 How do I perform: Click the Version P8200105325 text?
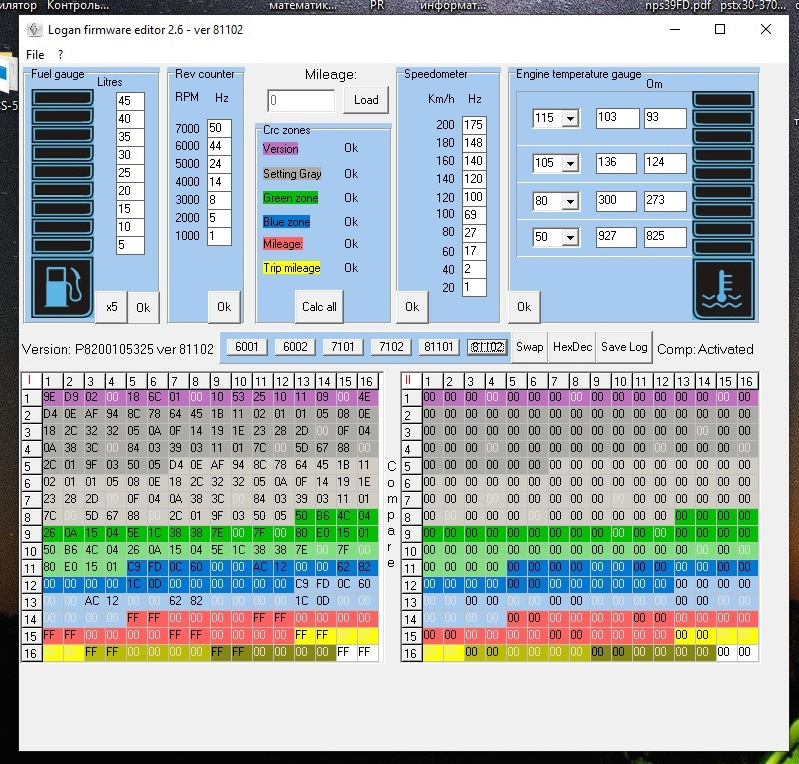coord(118,349)
